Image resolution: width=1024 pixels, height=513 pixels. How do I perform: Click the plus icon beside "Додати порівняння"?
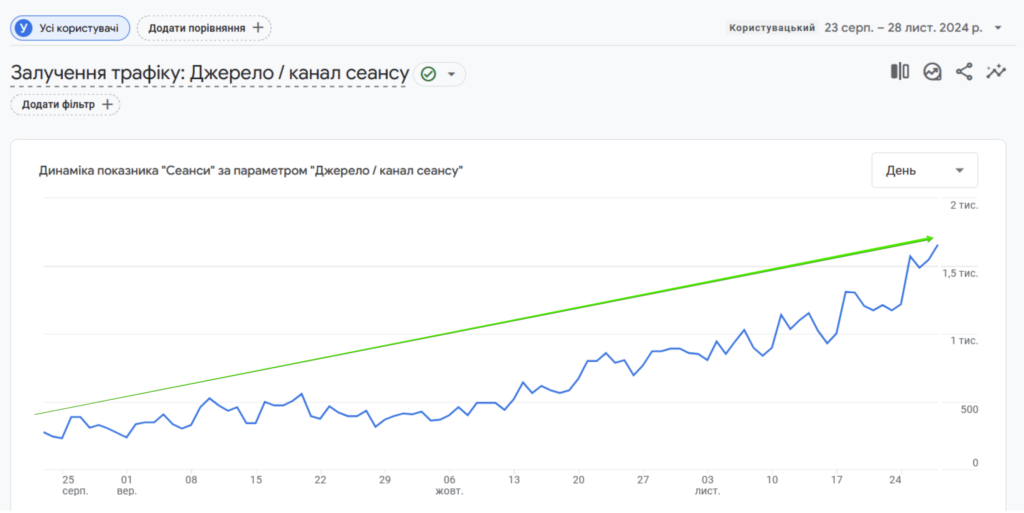[258, 28]
